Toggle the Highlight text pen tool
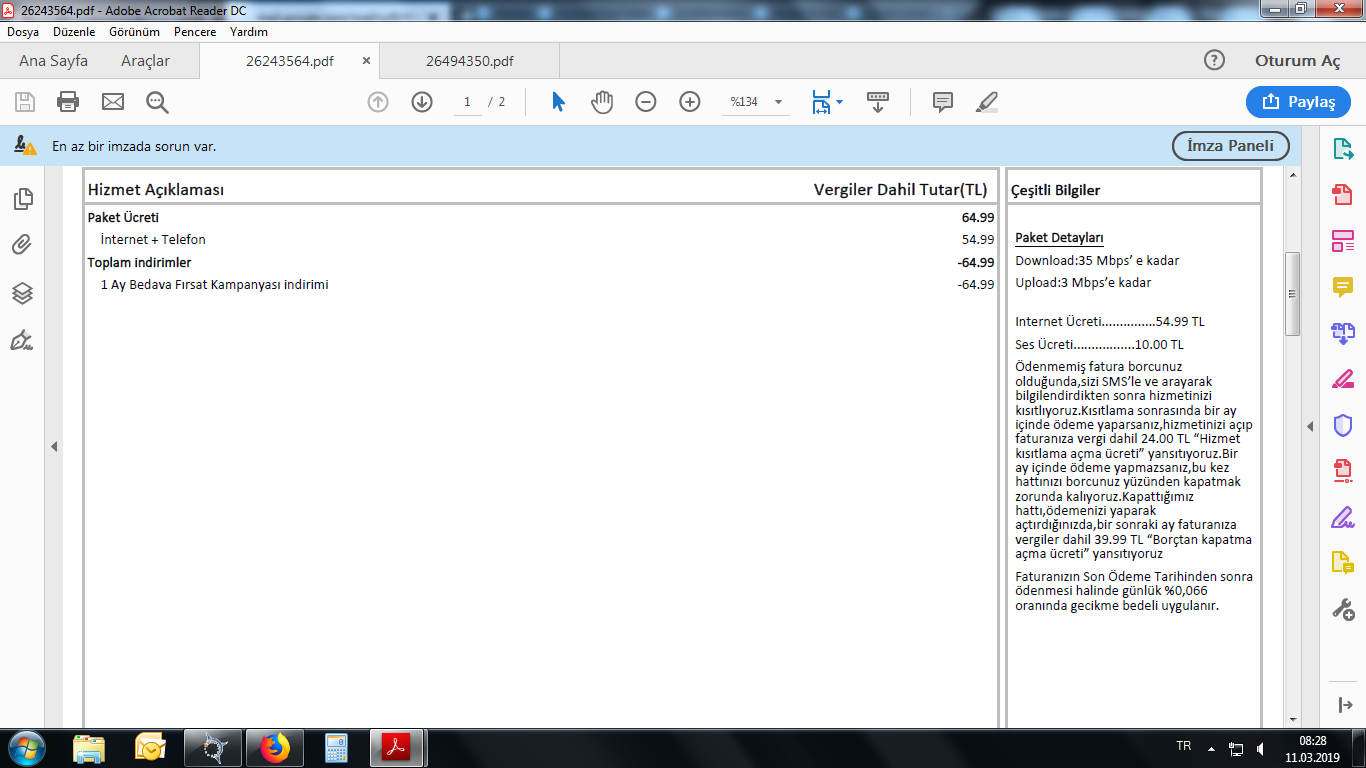 tap(987, 102)
